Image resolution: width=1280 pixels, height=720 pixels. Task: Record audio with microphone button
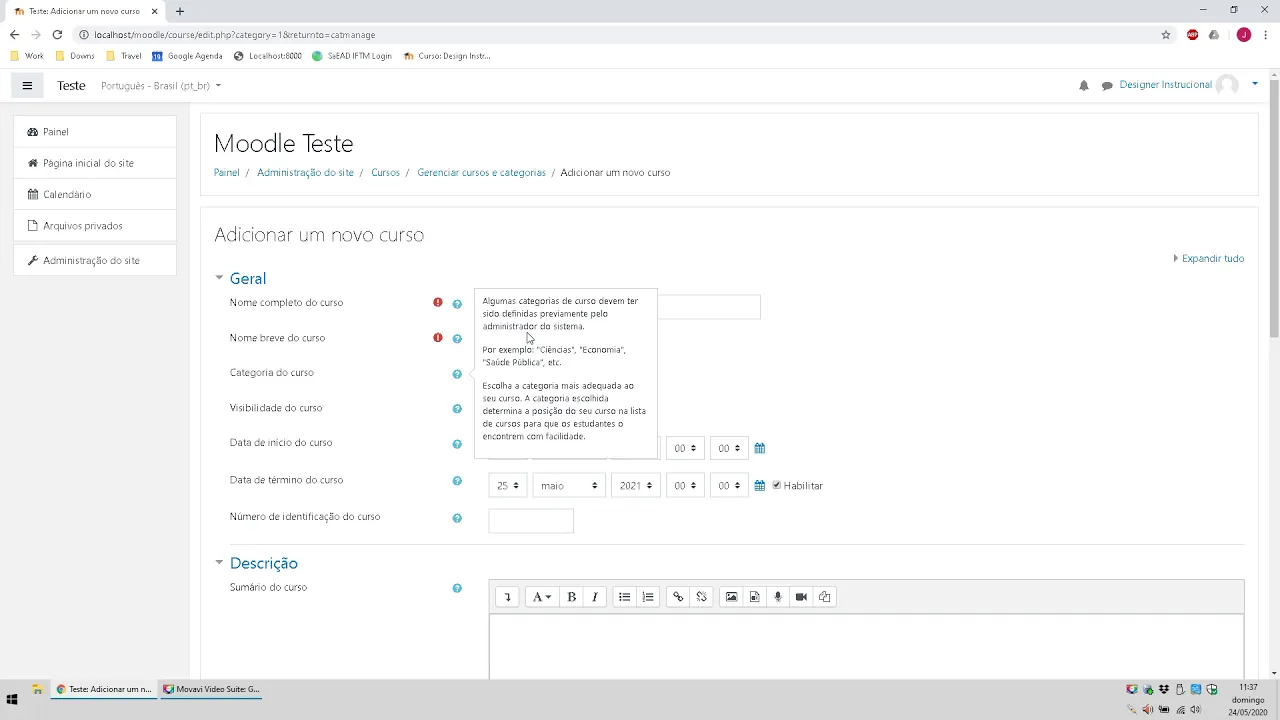pos(778,597)
